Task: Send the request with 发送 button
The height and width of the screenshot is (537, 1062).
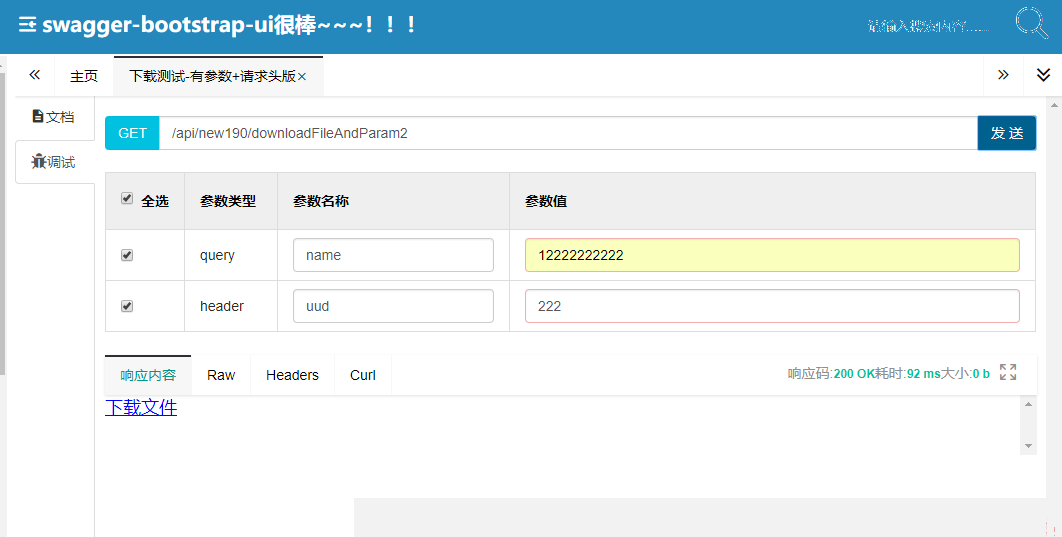Action: 1006,133
